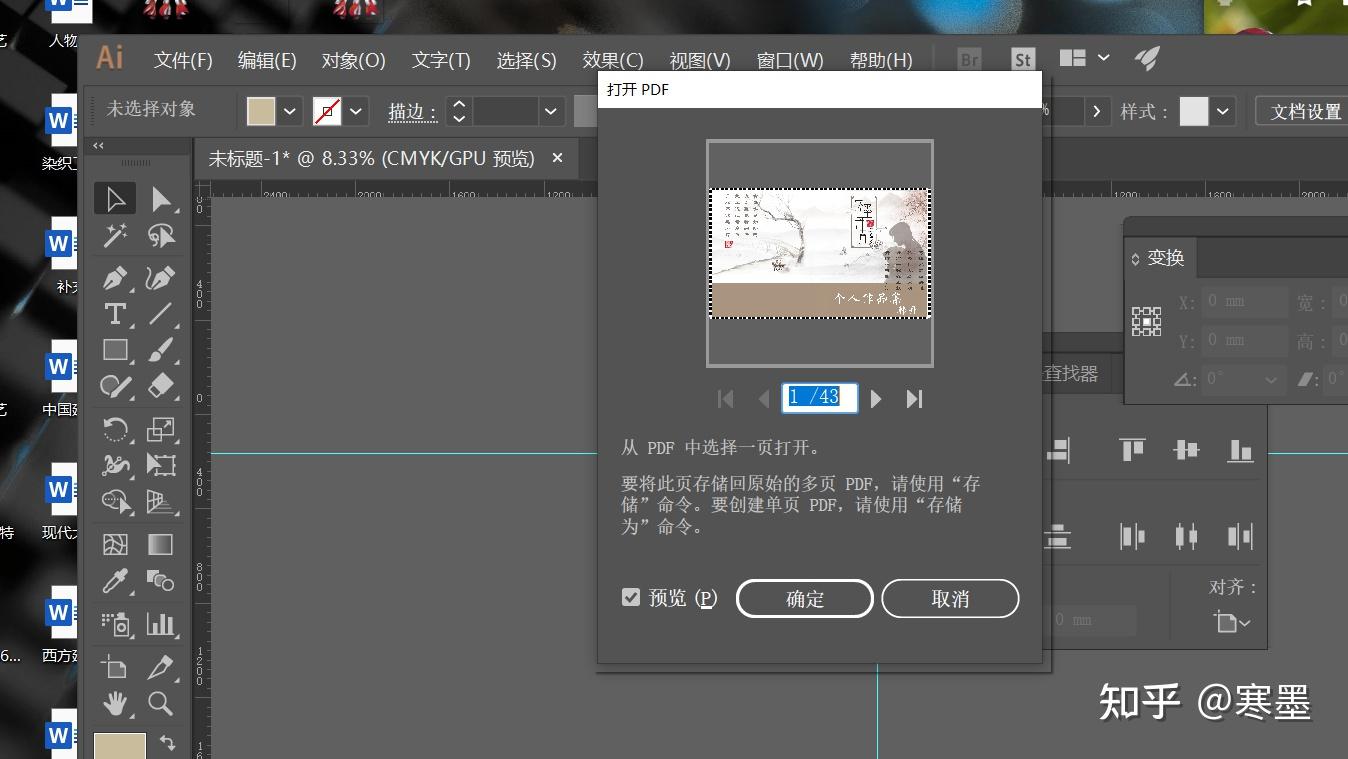Image resolution: width=1348 pixels, height=759 pixels.
Task: Open the stroke weight dropdown
Action: coord(551,111)
